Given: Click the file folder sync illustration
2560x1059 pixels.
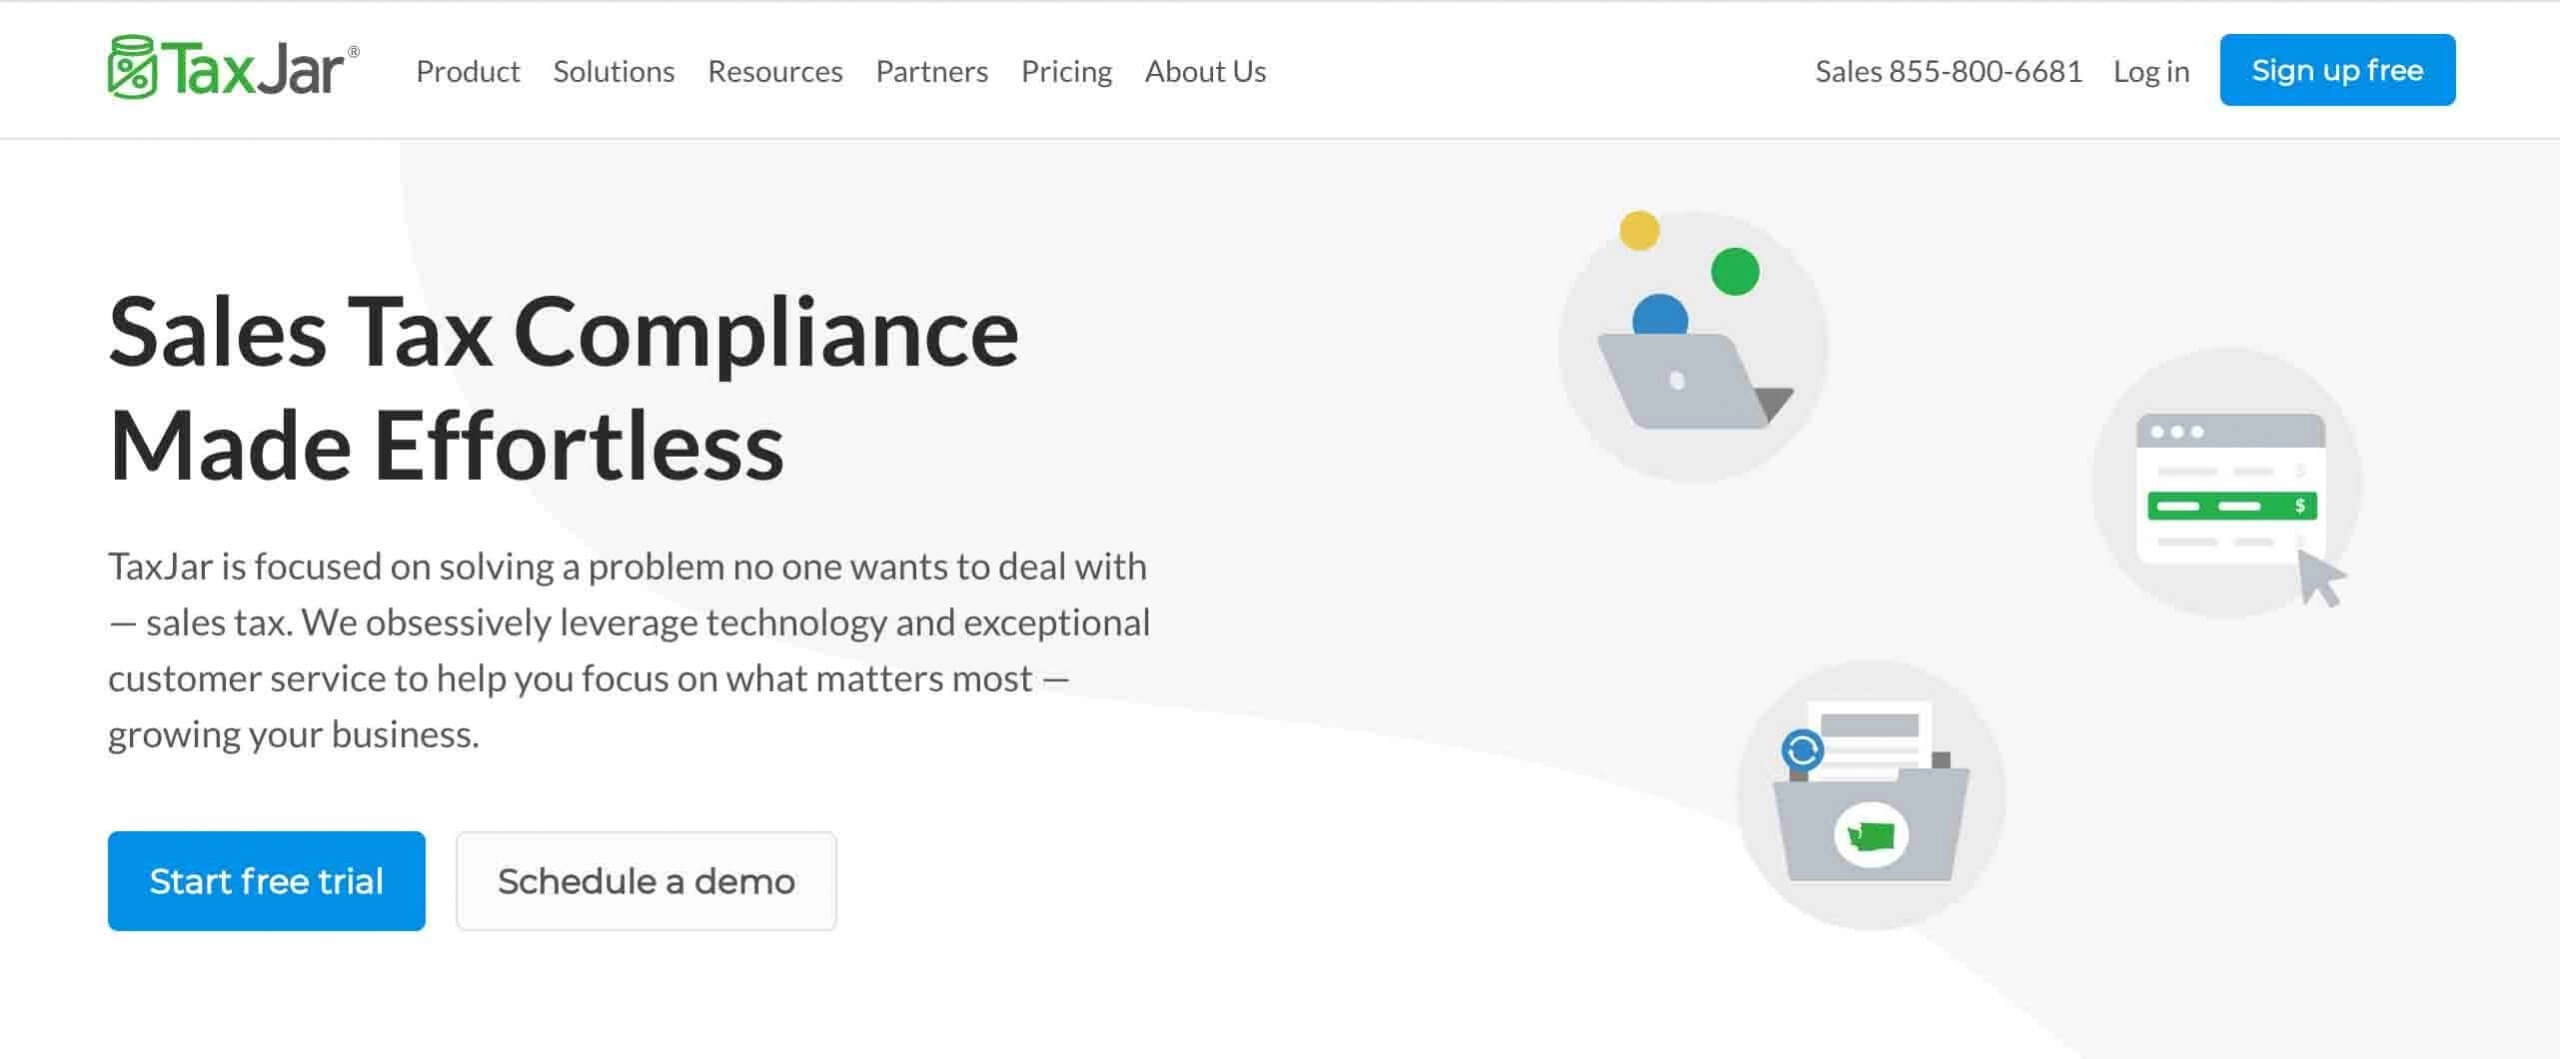Looking at the screenshot, I should pos(1871,795).
